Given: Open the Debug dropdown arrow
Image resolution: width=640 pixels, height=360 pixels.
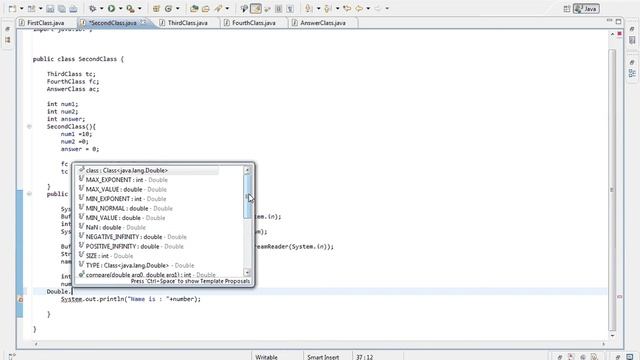Looking at the screenshot, I should click(x=101, y=9).
